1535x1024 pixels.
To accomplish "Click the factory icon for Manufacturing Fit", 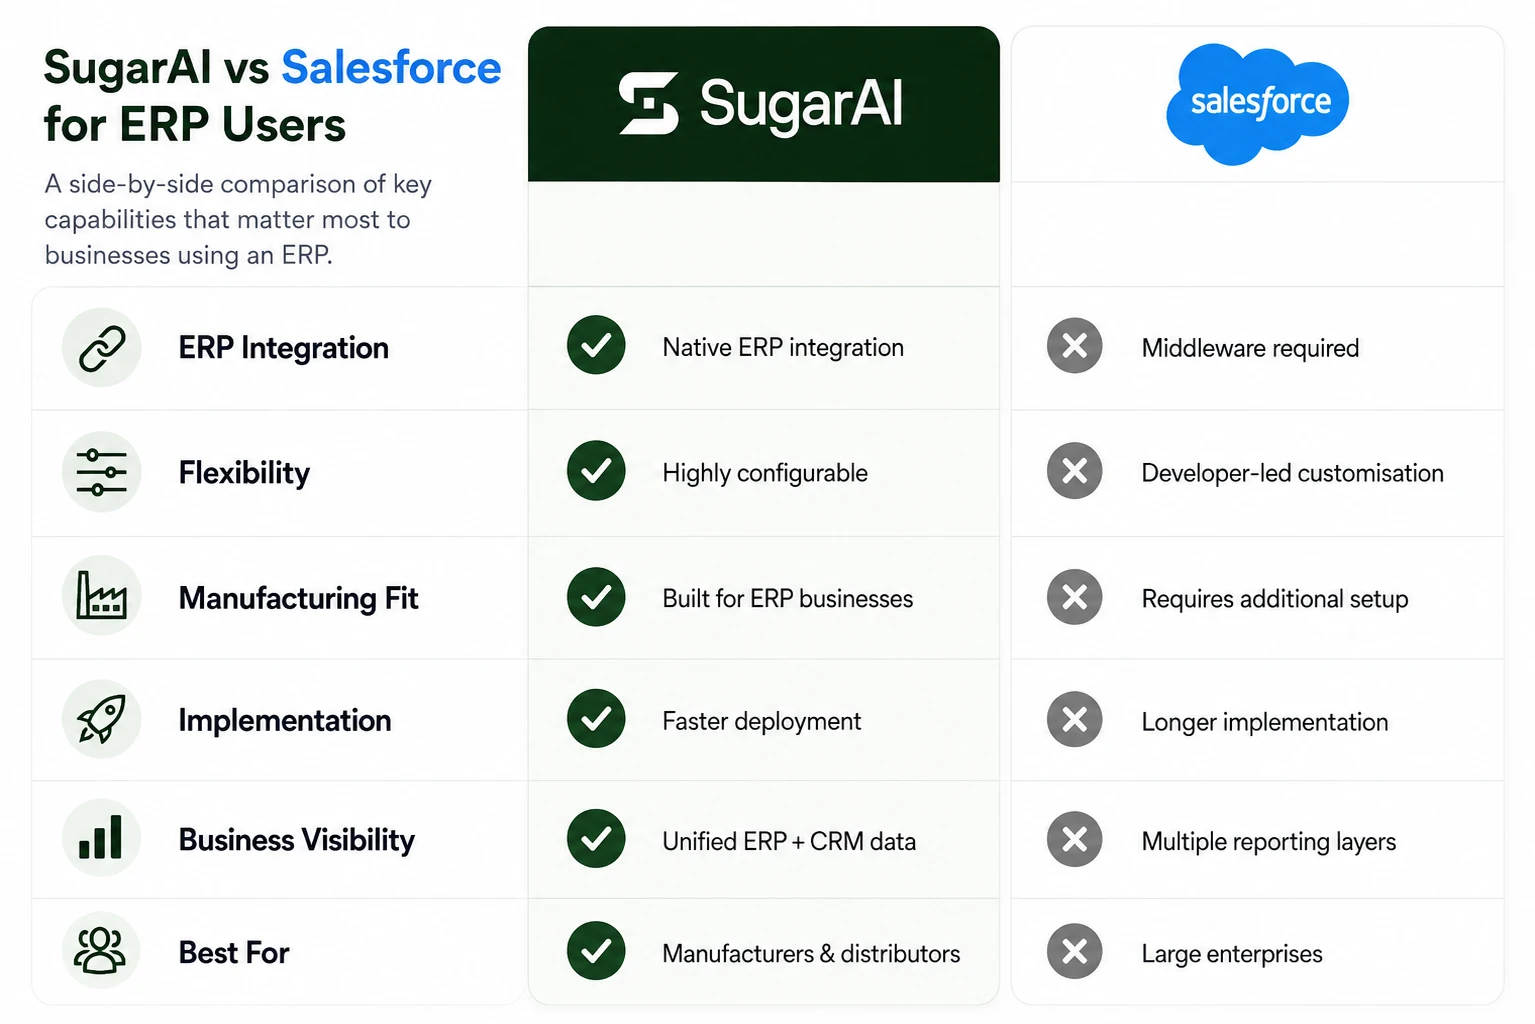I will click(x=102, y=596).
